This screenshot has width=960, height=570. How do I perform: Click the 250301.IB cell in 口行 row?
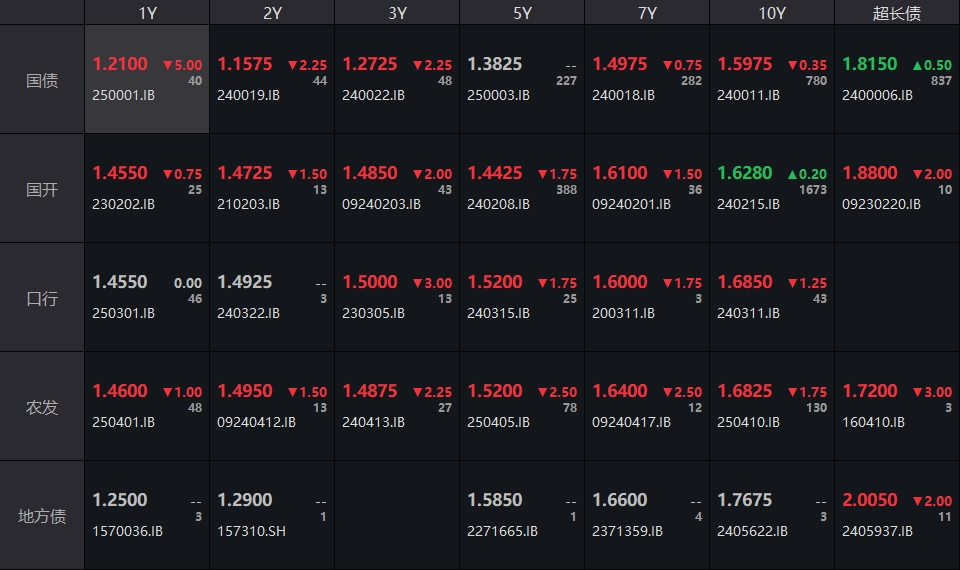147,297
